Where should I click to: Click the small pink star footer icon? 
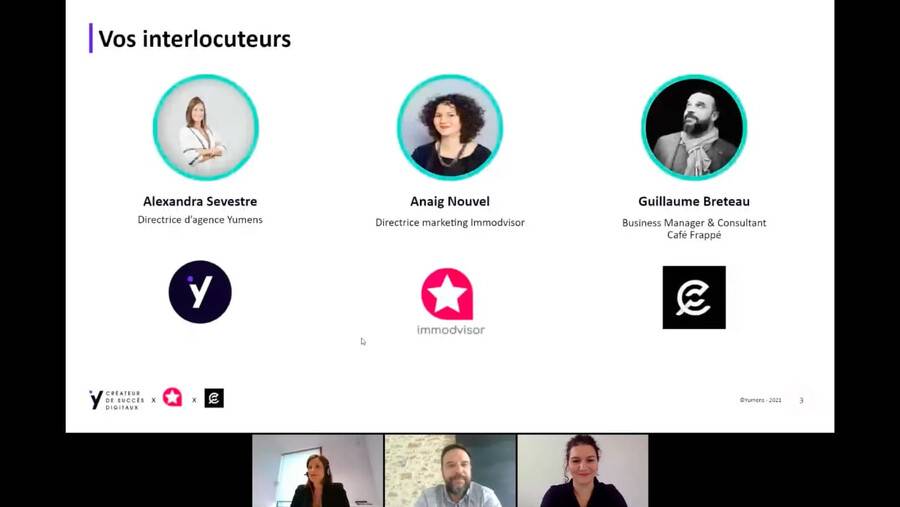(x=172, y=397)
